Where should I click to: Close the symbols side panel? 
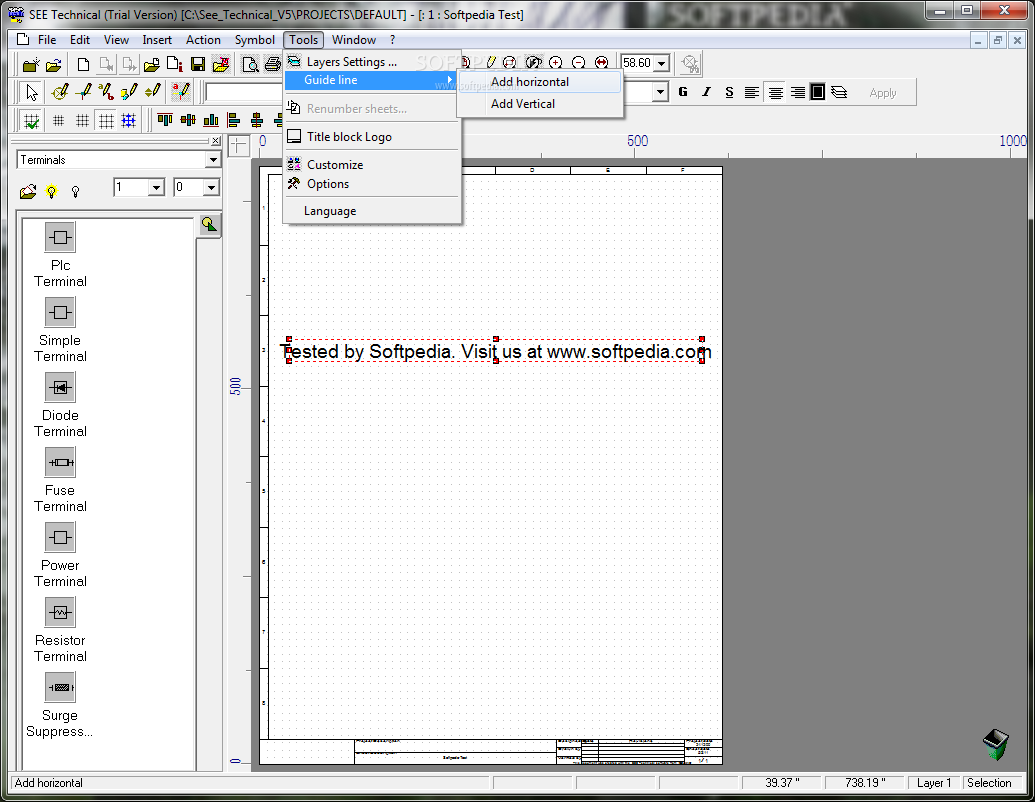coord(215,141)
